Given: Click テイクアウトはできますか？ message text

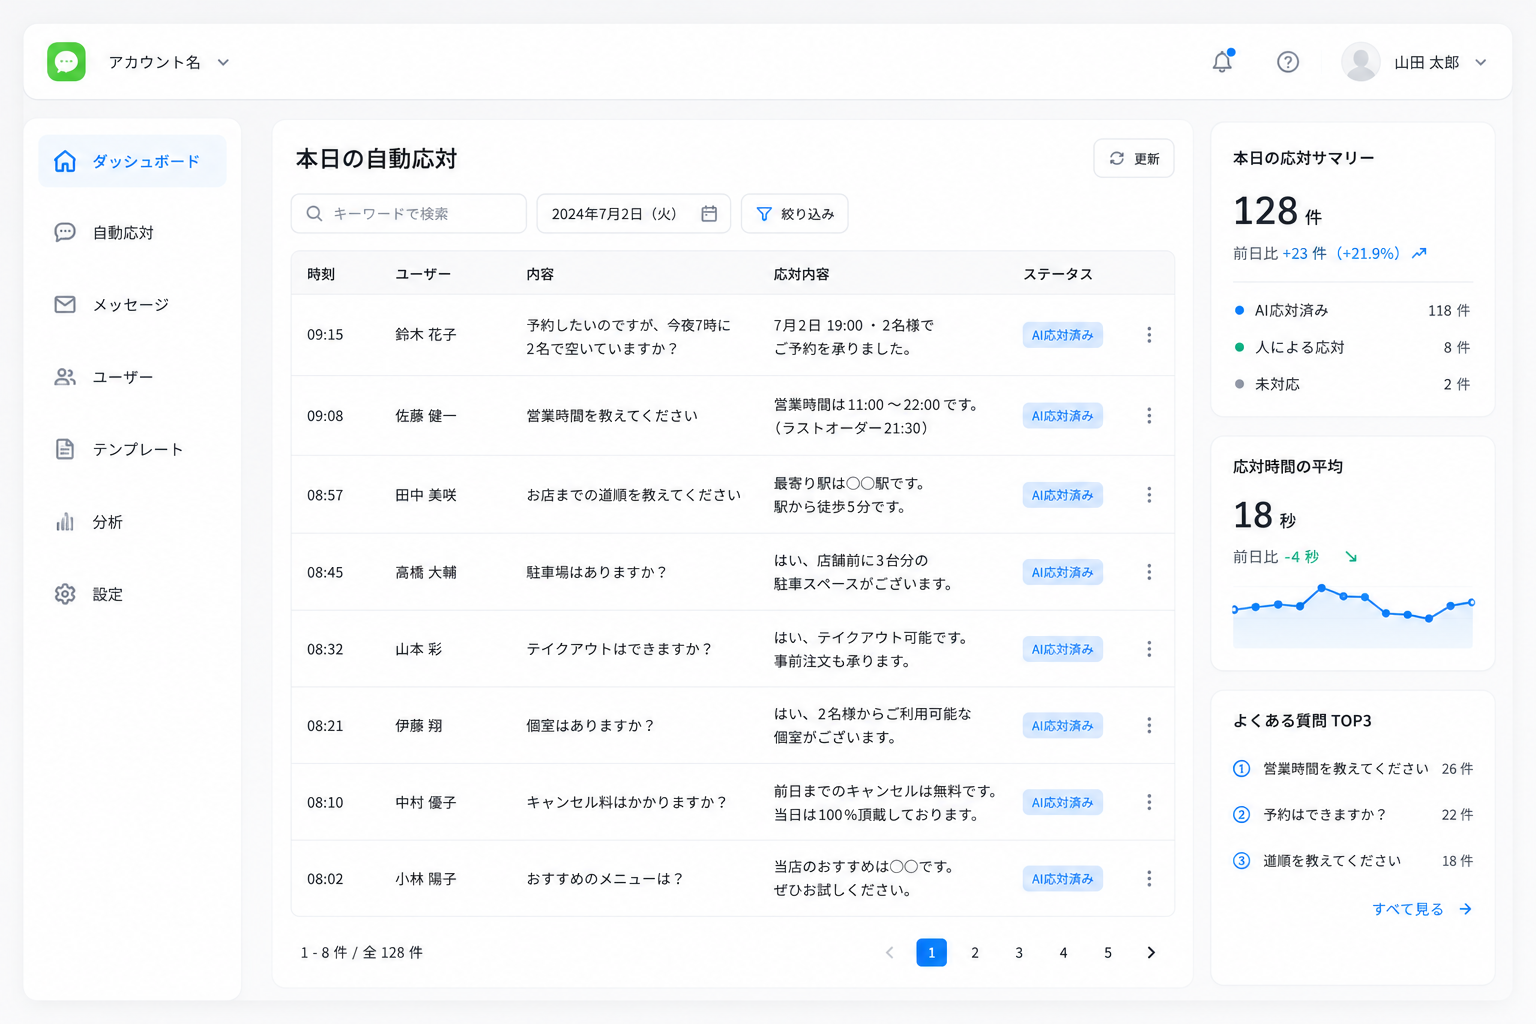Looking at the screenshot, I should 619,649.
